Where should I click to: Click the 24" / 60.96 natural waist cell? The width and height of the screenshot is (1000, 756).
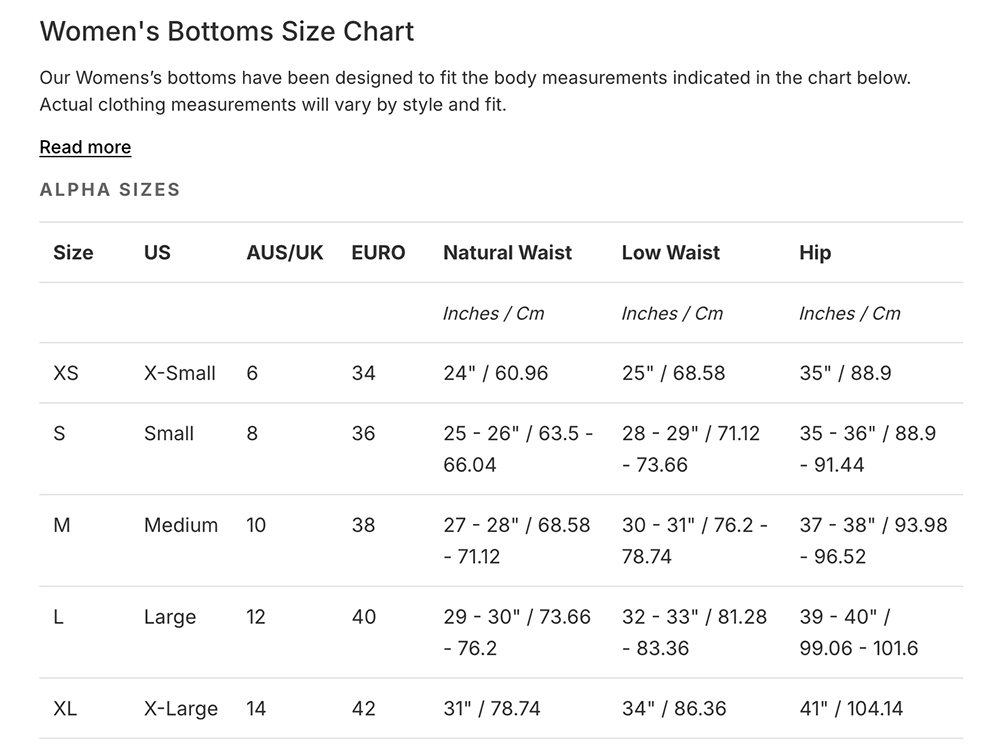pyautogui.click(x=496, y=373)
